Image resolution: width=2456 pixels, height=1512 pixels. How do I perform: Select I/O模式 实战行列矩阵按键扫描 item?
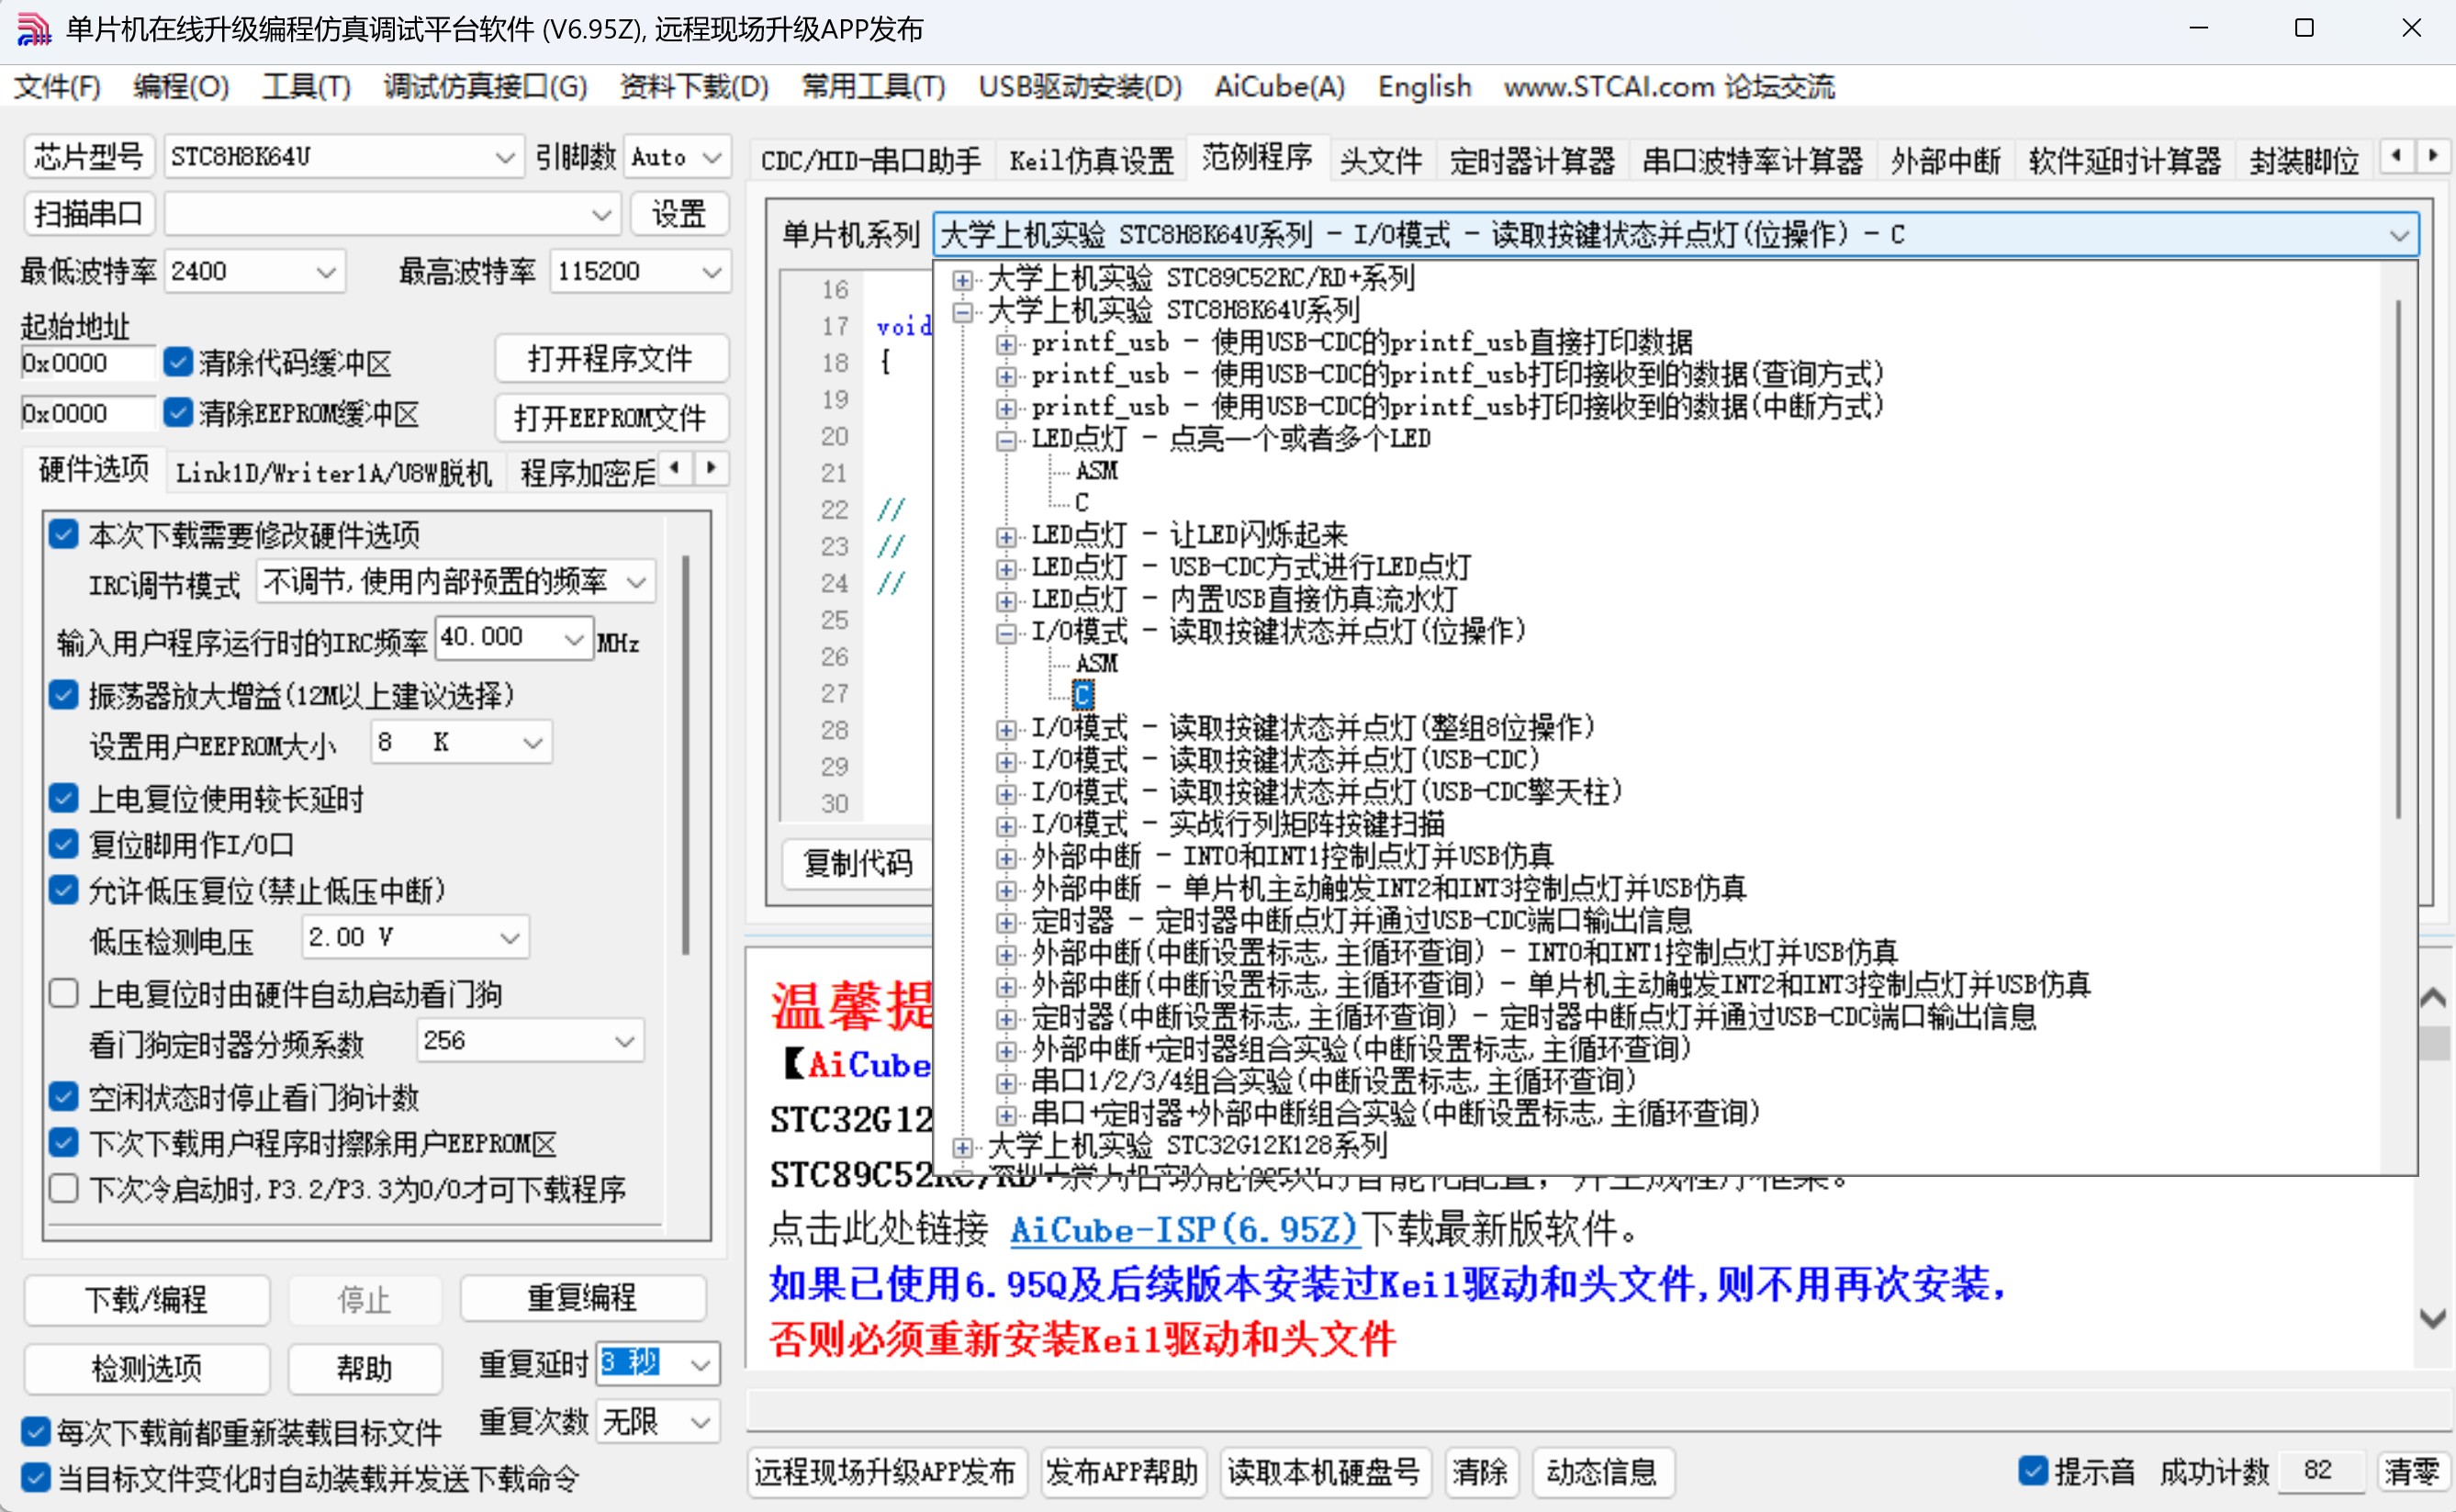coord(1238,824)
